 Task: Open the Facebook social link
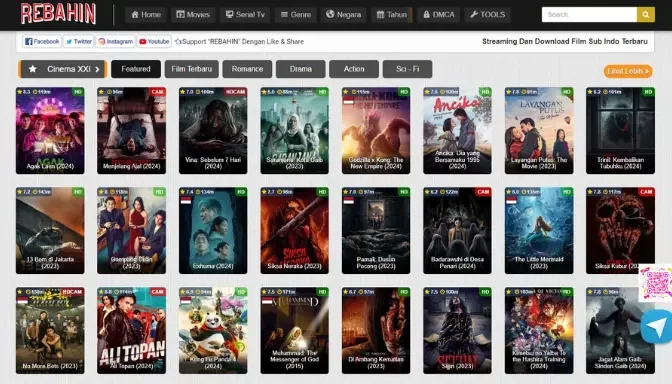click(x=42, y=42)
